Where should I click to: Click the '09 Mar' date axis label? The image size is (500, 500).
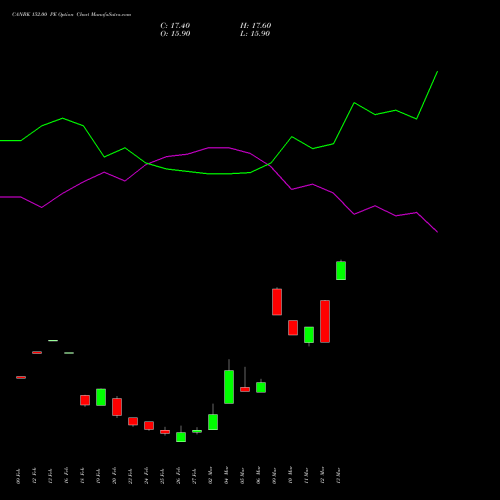point(274,475)
